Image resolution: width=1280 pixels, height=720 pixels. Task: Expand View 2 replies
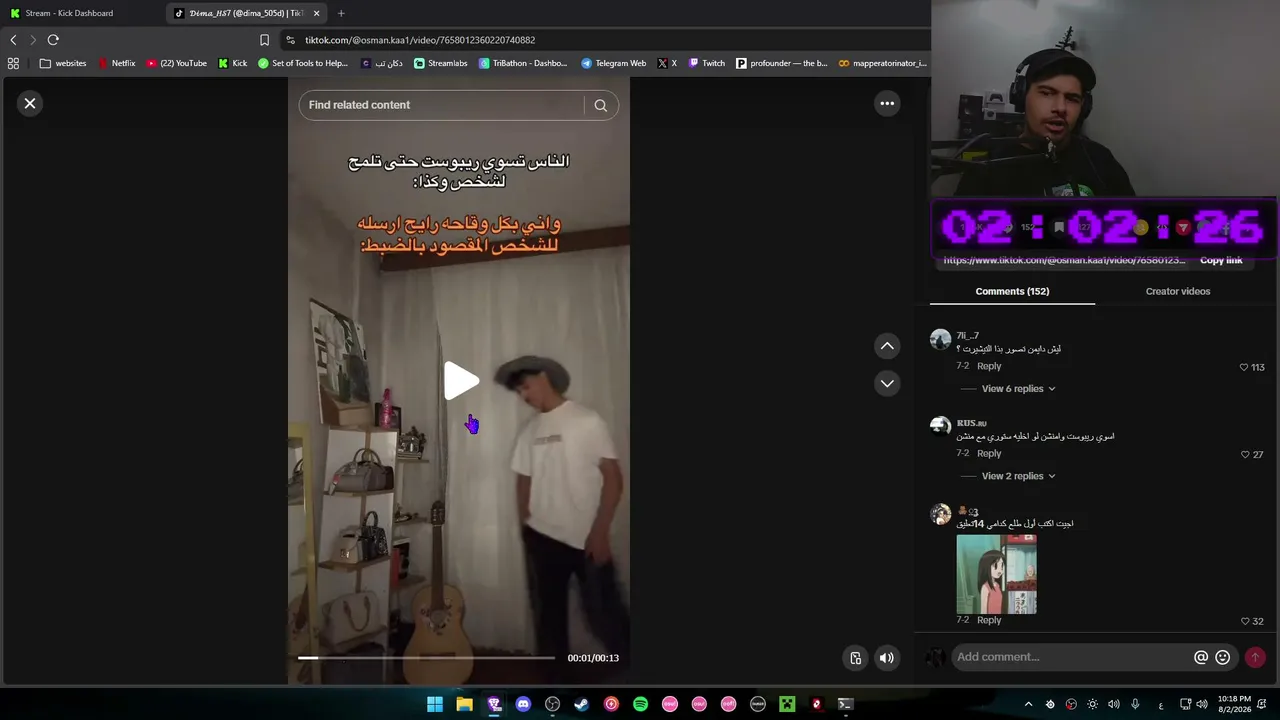coord(1018,476)
